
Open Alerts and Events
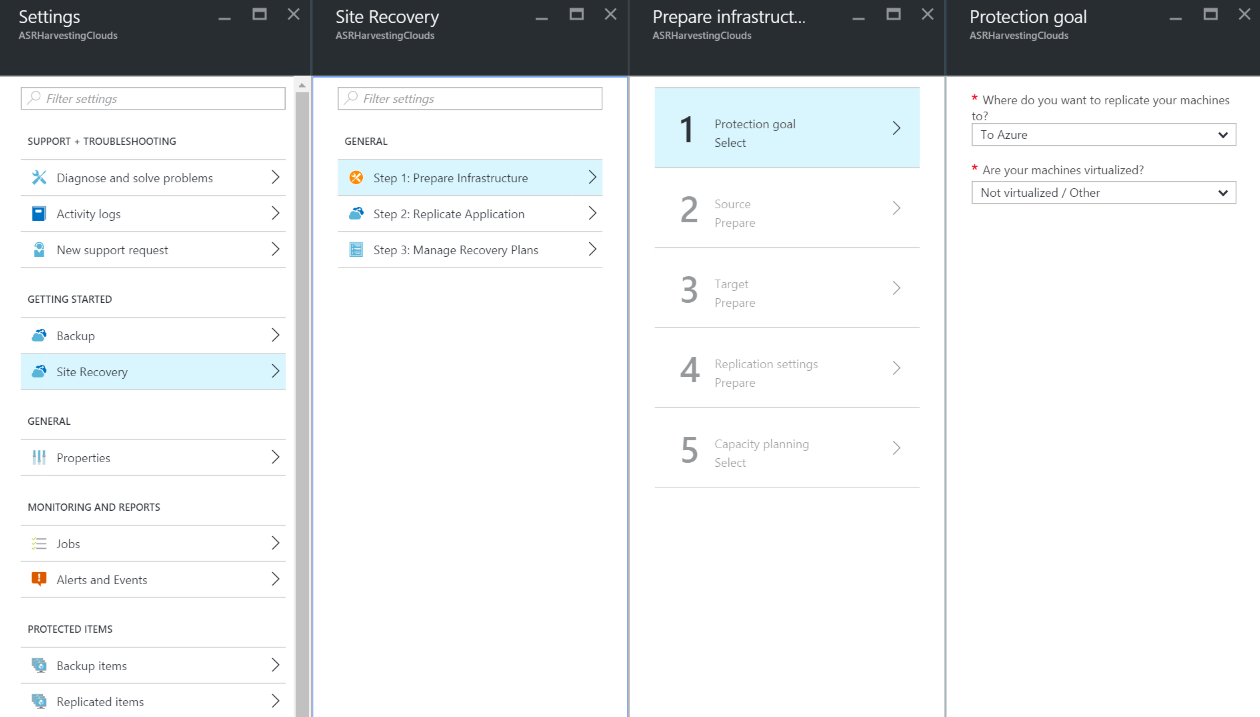[153, 580]
